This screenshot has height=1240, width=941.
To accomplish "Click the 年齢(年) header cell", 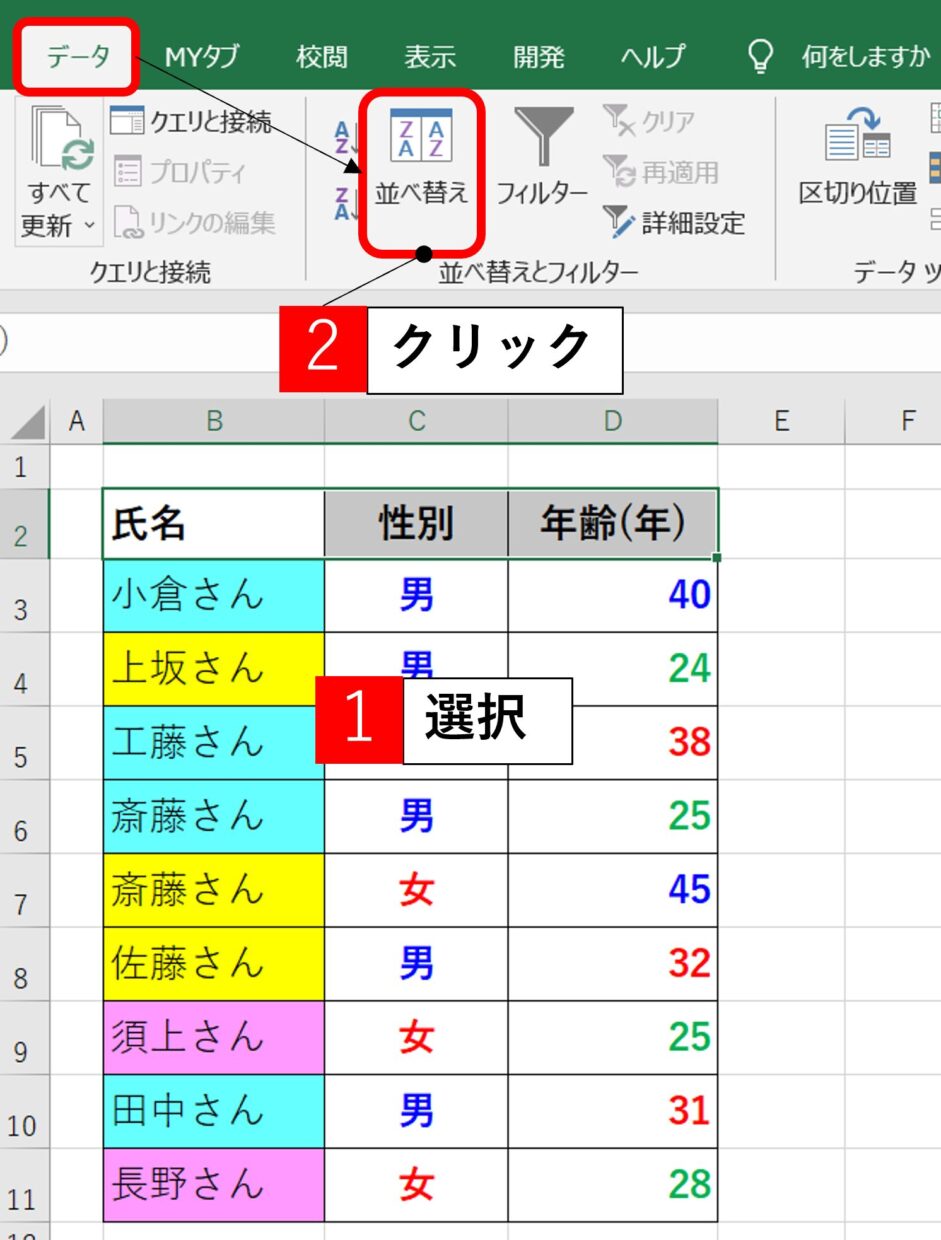I will click(x=613, y=523).
